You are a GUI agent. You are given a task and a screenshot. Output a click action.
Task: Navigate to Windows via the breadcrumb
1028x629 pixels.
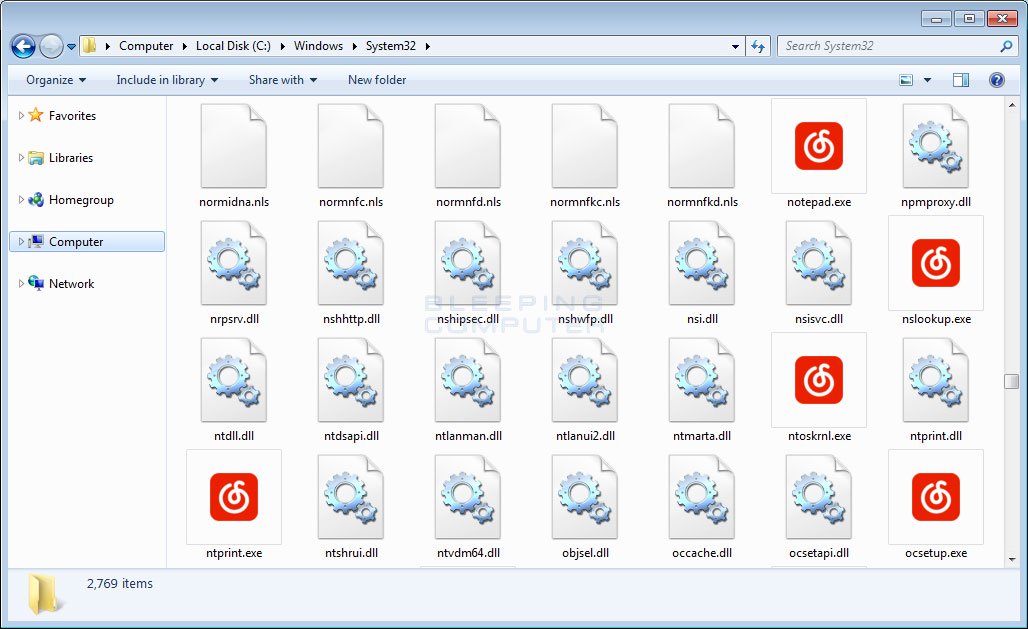pyautogui.click(x=319, y=46)
